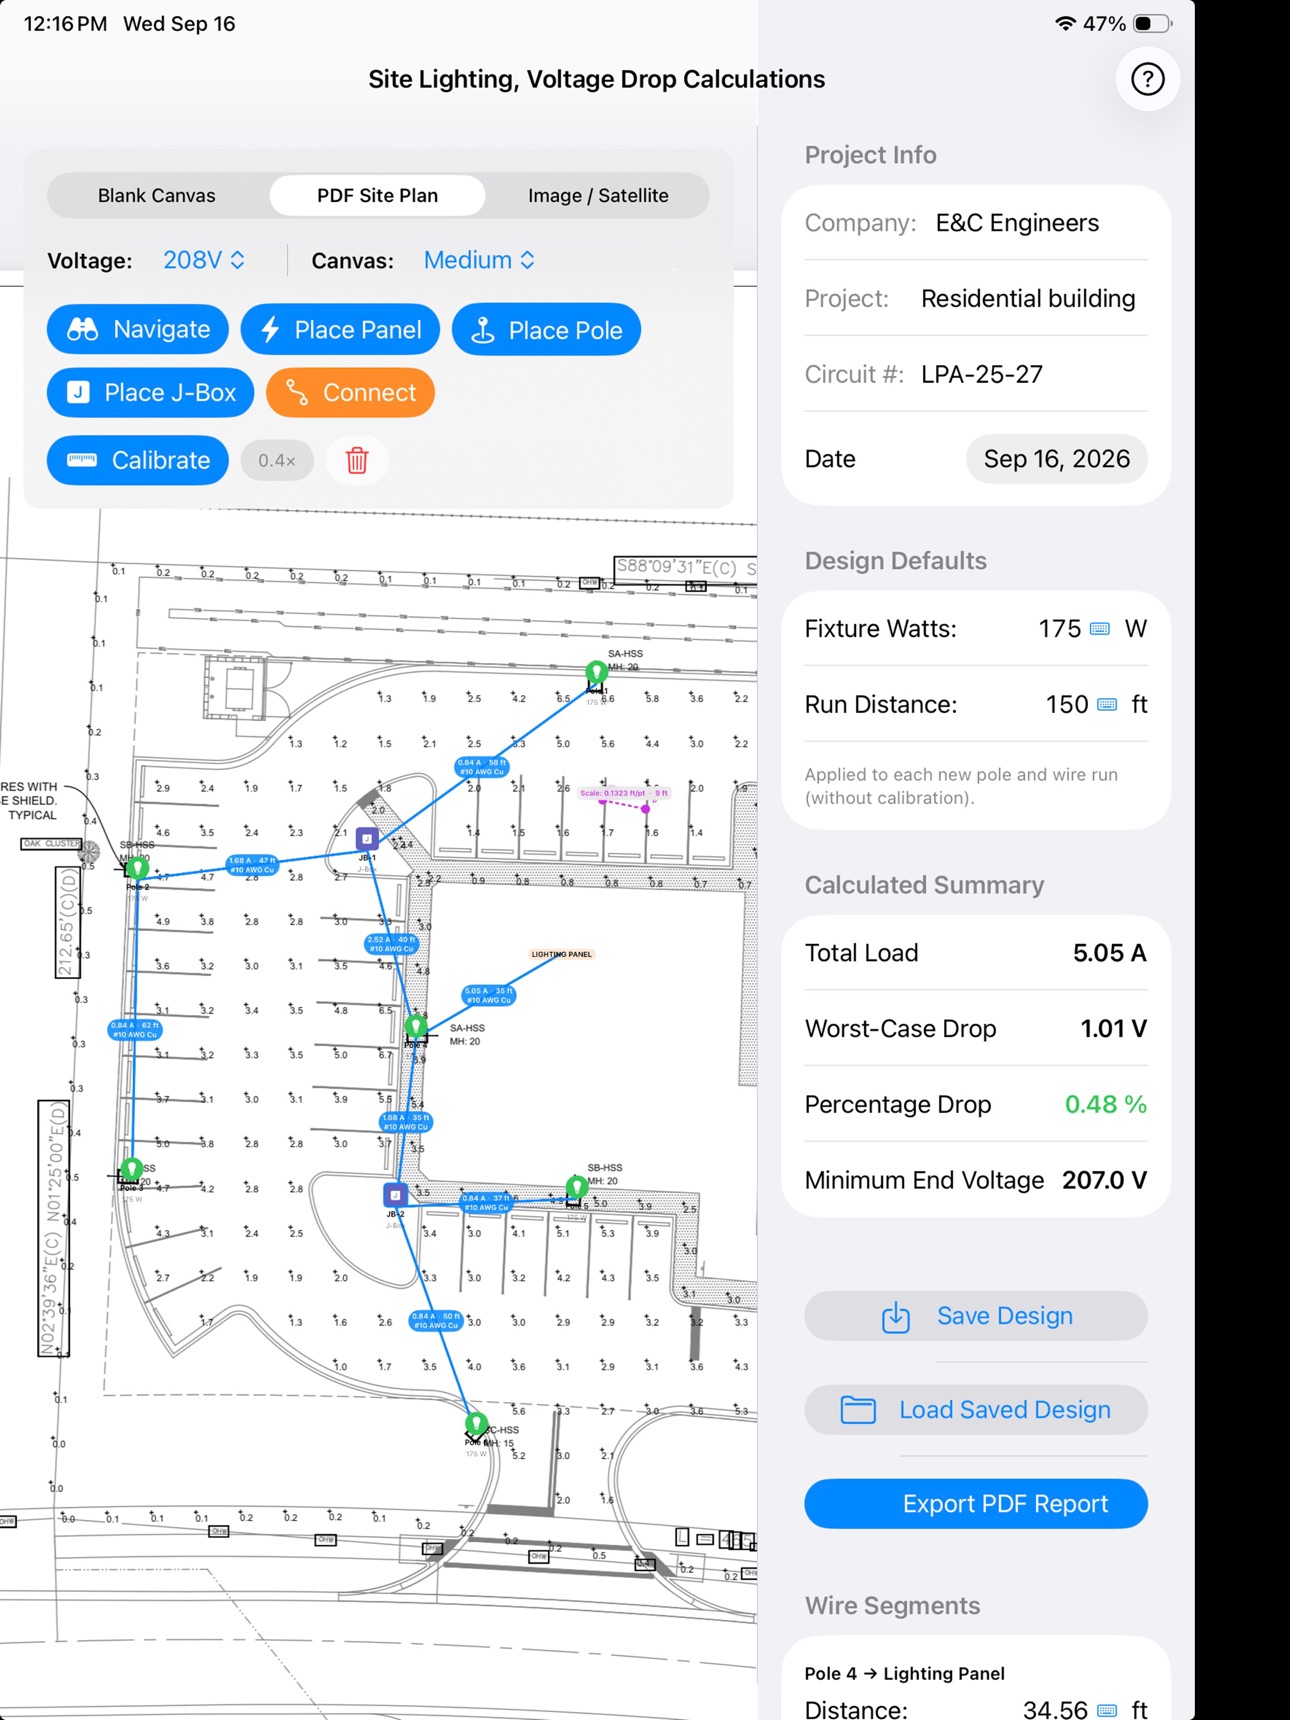This screenshot has height=1720, width=1290.
Task: Tap the battery status icon
Action: pos(1152,24)
